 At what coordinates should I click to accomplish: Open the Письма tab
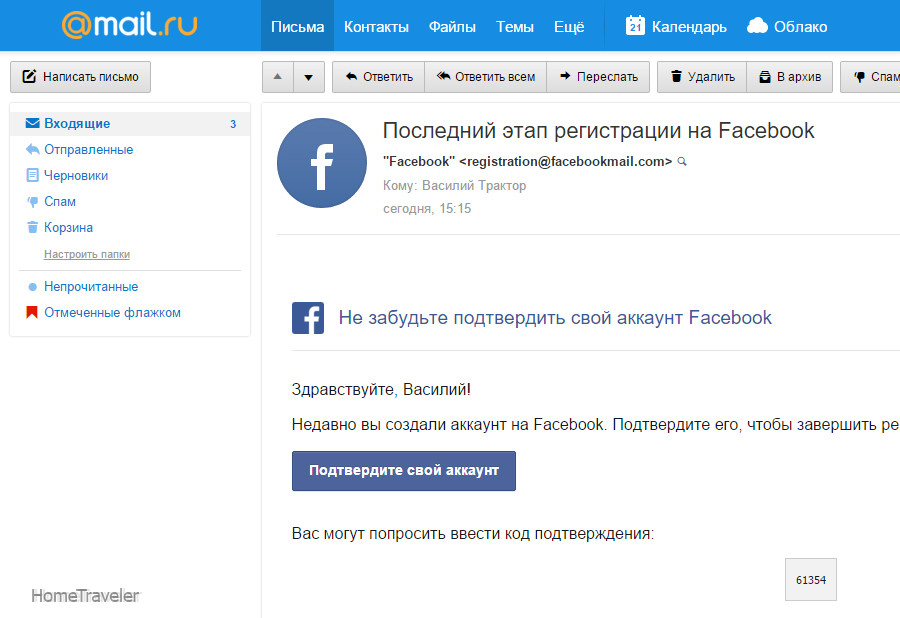(x=298, y=26)
